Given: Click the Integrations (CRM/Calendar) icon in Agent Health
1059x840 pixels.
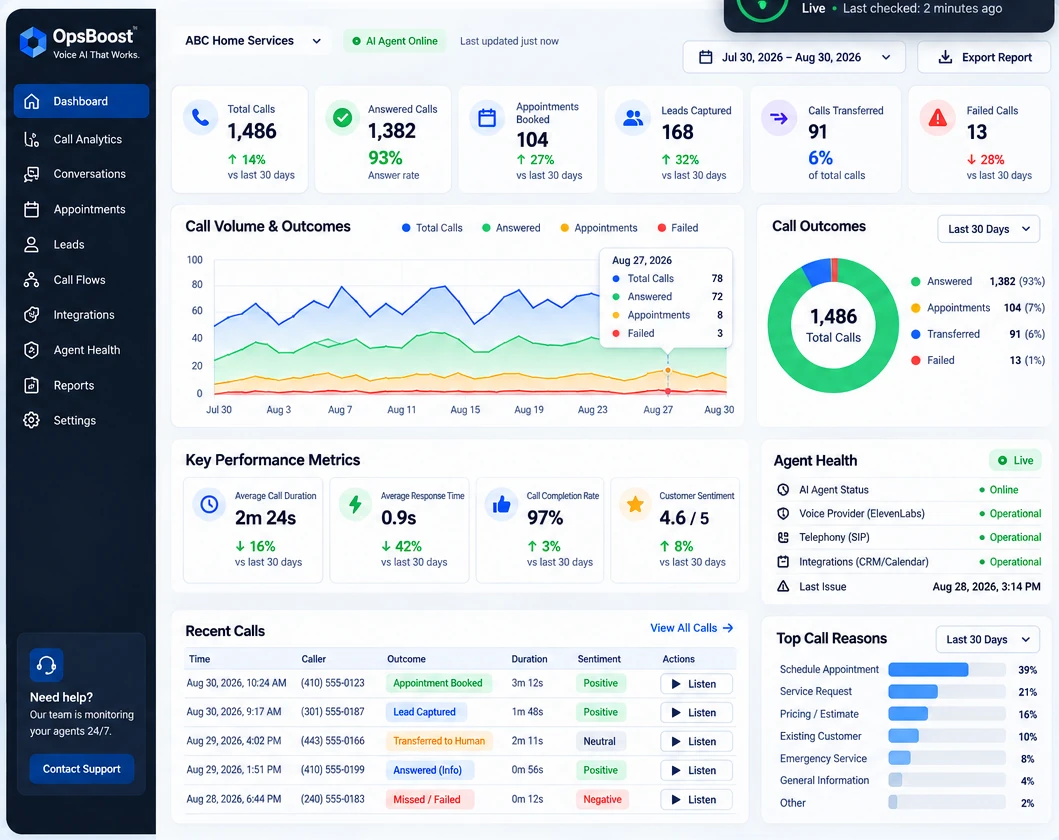Looking at the screenshot, I should coord(783,562).
